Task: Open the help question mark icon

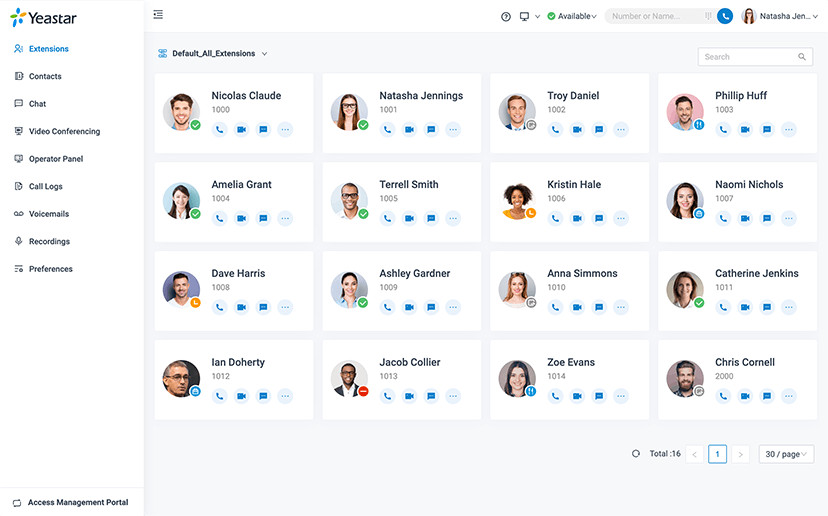Action: coord(506,16)
